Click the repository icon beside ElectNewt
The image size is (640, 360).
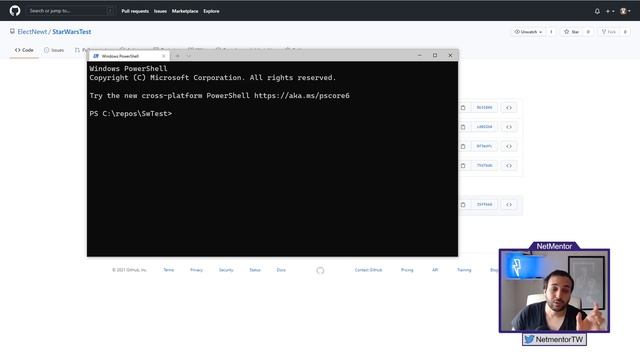coord(12,31)
